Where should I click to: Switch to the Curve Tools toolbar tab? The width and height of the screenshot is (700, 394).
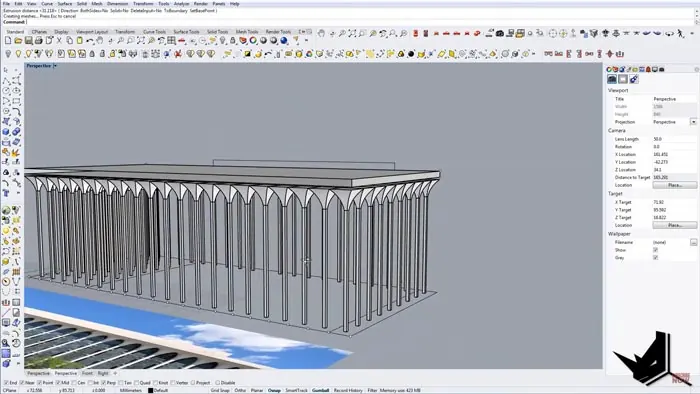tap(154, 32)
